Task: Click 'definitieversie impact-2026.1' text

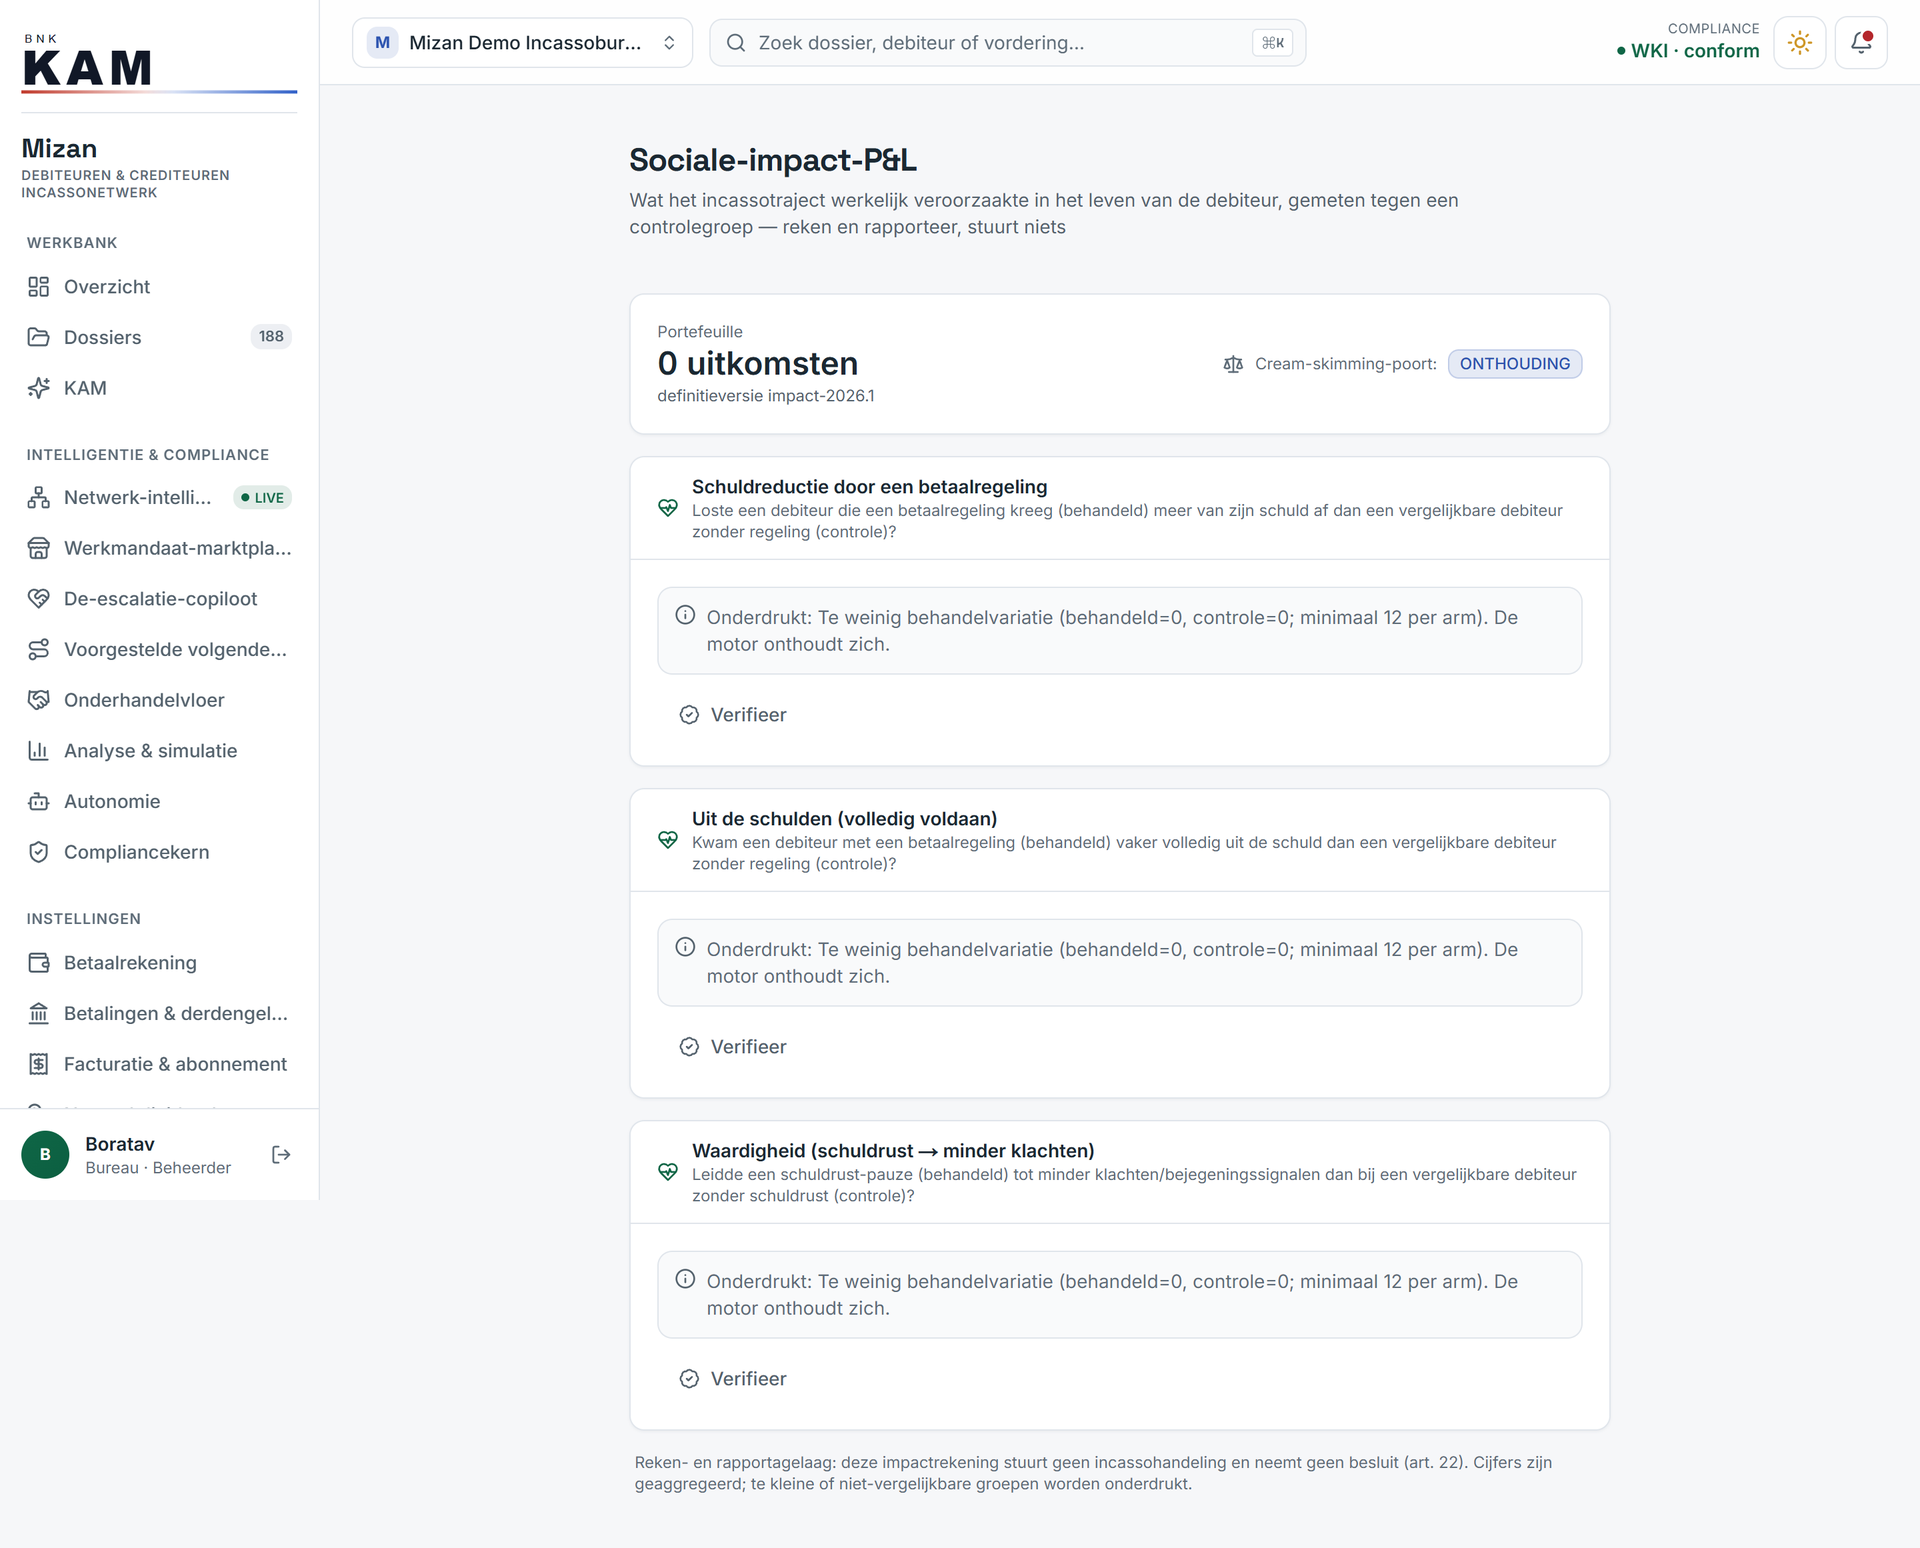Action: (x=766, y=396)
